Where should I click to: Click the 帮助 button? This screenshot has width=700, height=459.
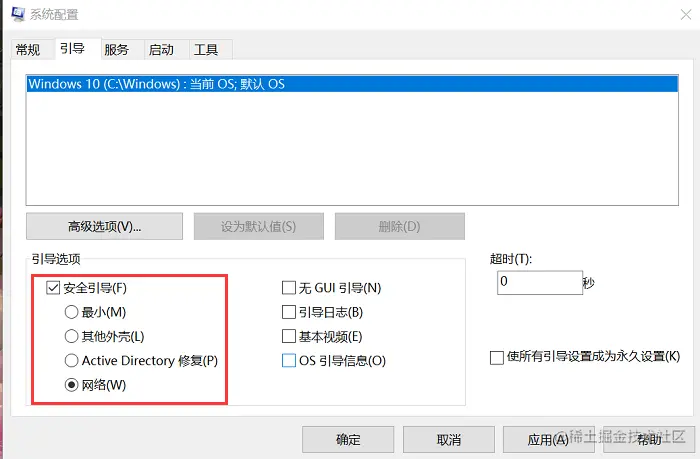(x=649, y=439)
